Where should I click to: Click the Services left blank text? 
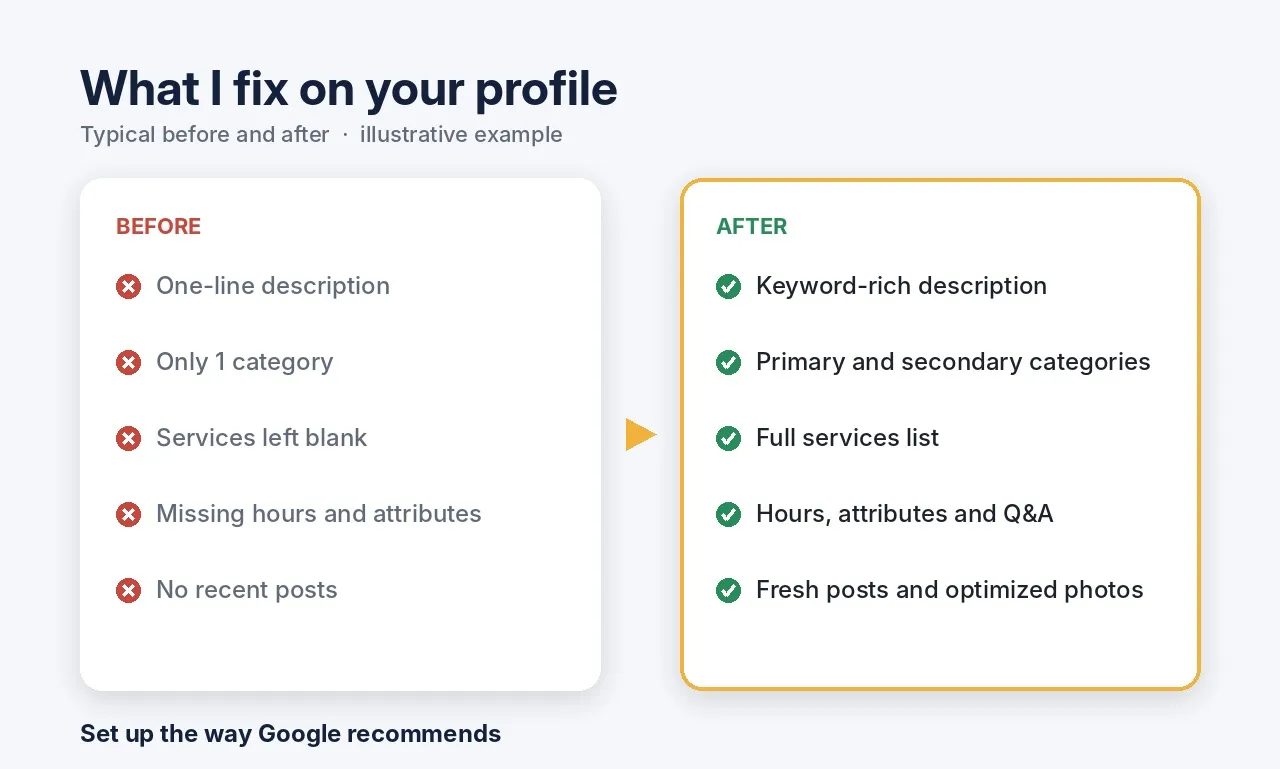(x=261, y=438)
